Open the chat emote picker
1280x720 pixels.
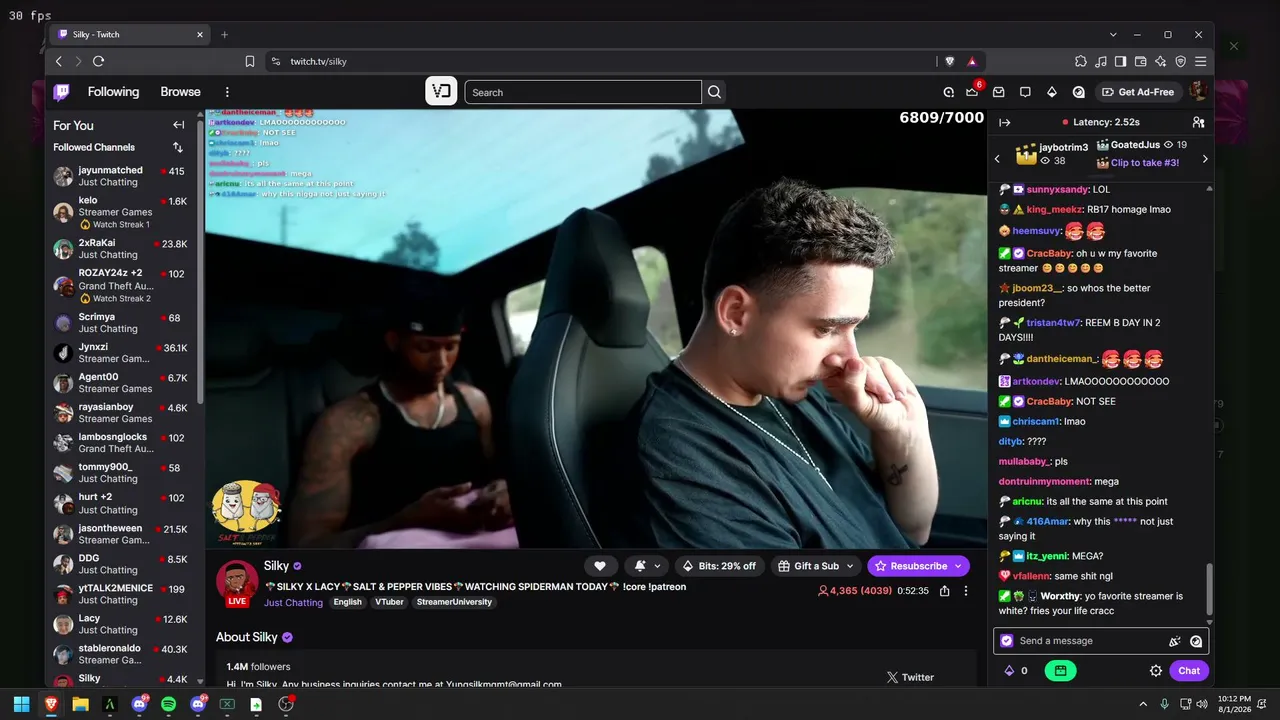1196,641
